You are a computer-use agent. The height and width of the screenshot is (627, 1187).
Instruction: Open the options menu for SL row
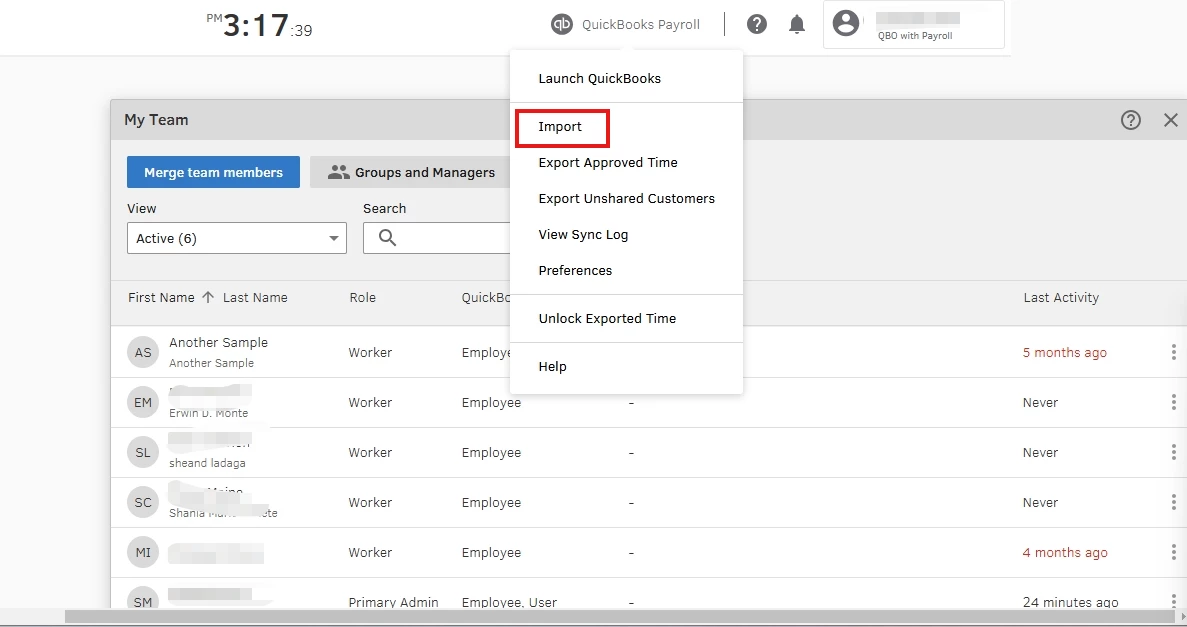[1173, 452]
